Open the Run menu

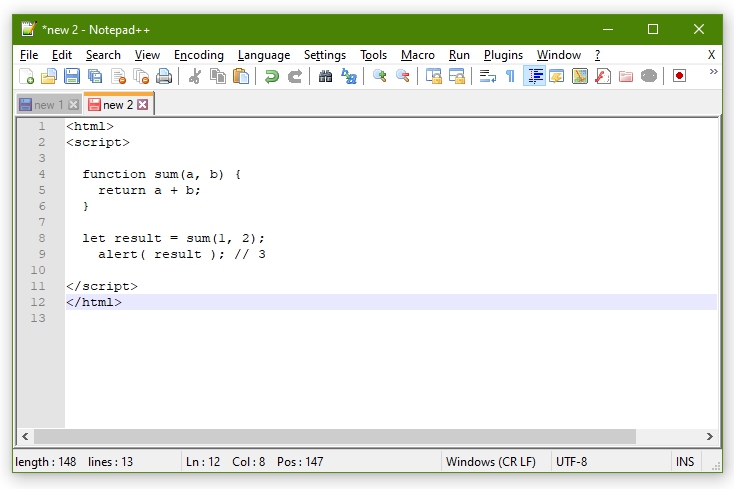point(459,55)
